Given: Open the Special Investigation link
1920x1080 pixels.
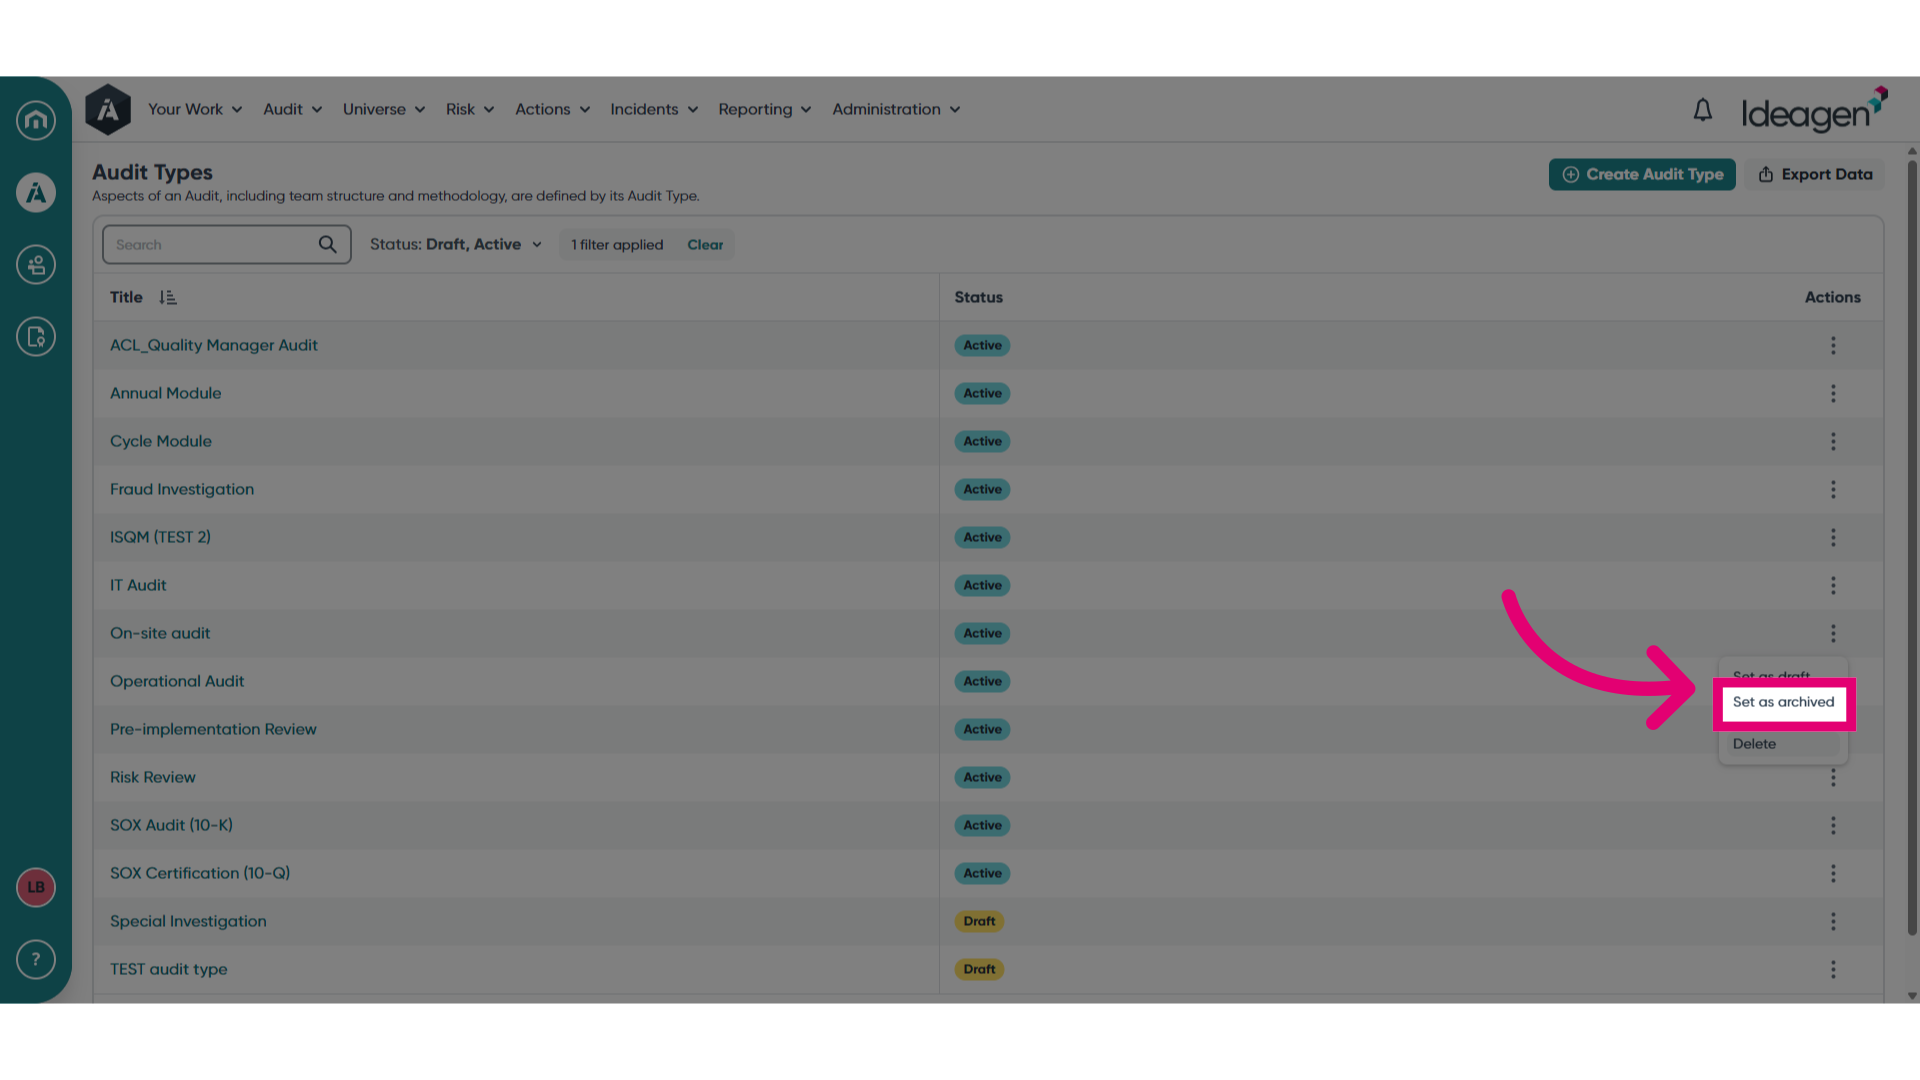Looking at the screenshot, I should coord(188,921).
